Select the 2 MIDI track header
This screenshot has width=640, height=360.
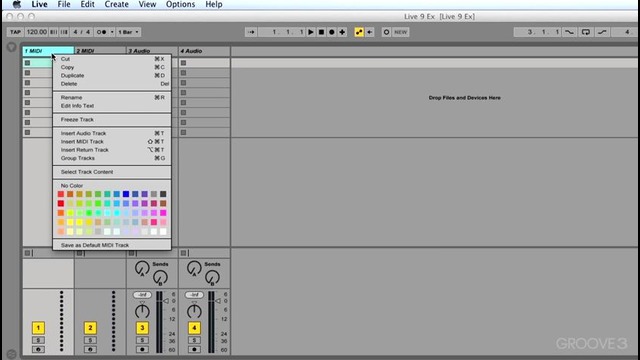coord(100,51)
